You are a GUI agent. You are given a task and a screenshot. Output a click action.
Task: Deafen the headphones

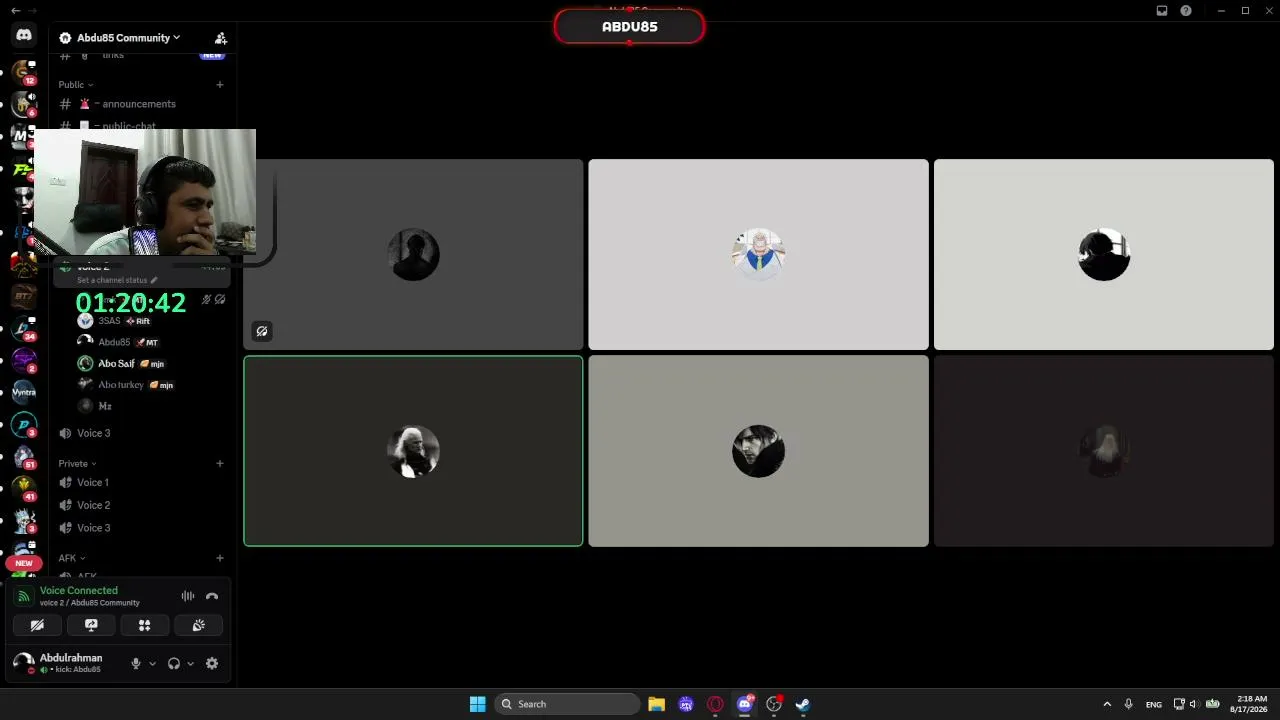point(174,663)
